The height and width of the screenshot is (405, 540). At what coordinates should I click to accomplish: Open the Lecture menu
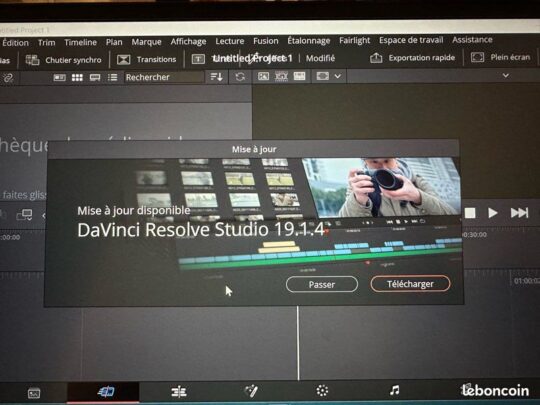pyautogui.click(x=230, y=41)
